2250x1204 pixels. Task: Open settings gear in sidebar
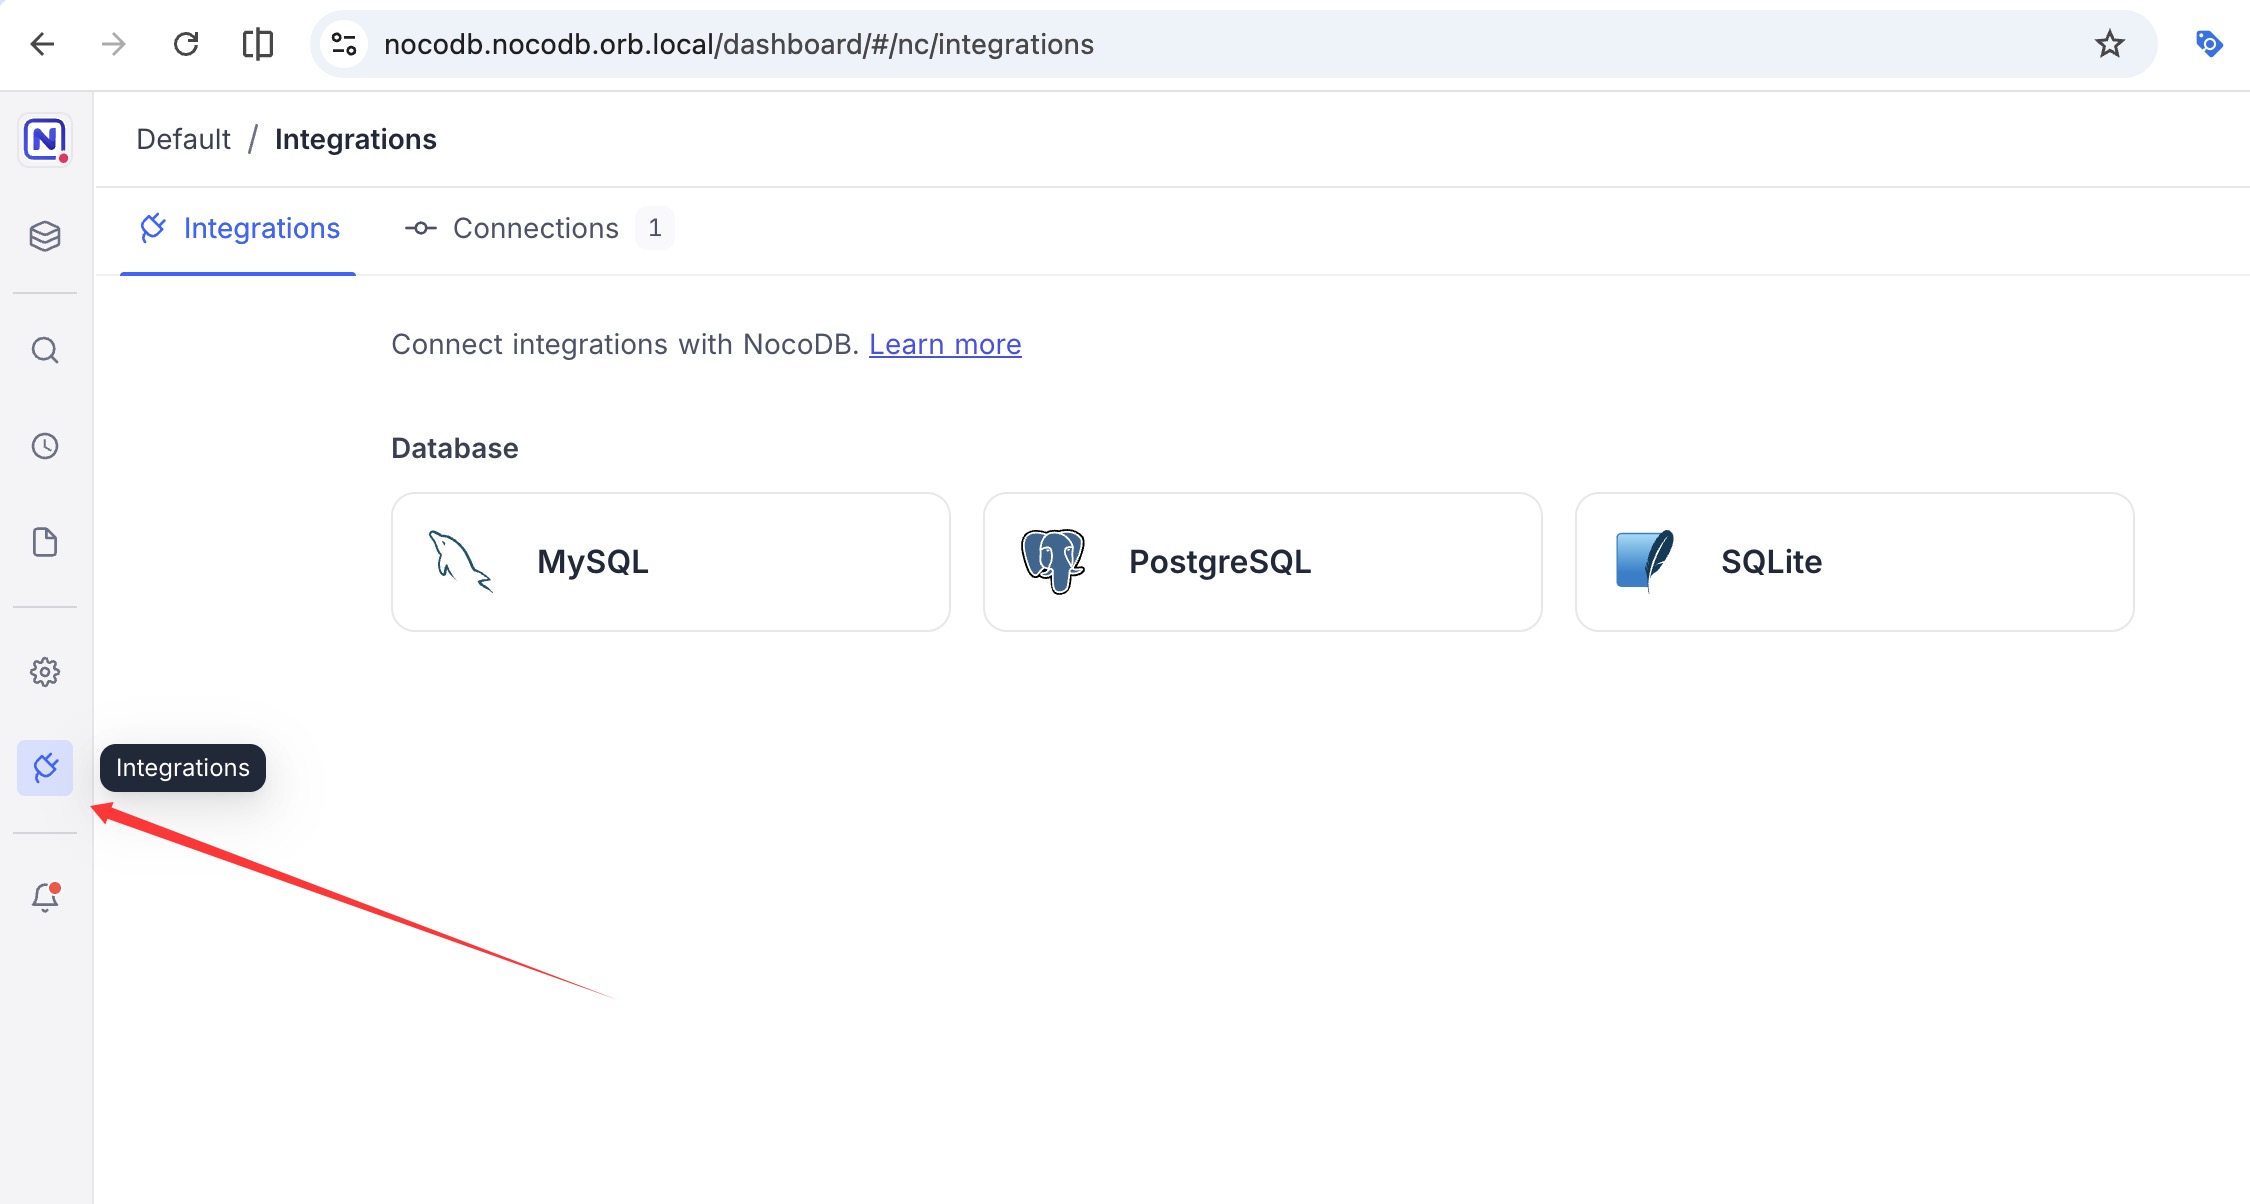tap(45, 672)
